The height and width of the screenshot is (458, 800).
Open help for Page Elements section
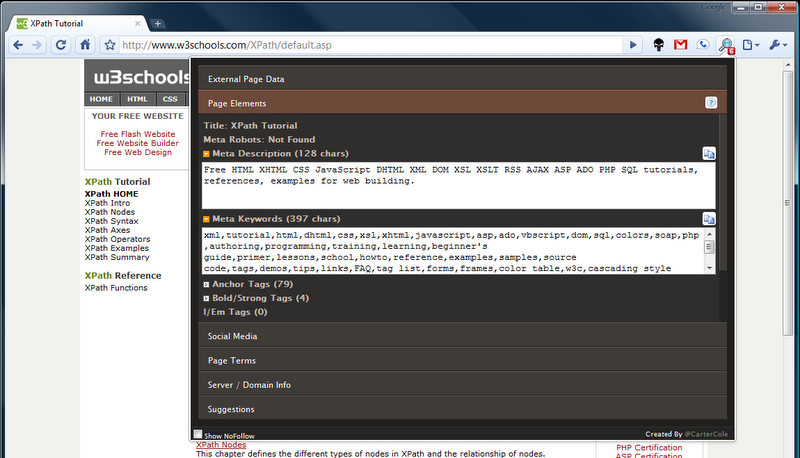tap(711, 103)
